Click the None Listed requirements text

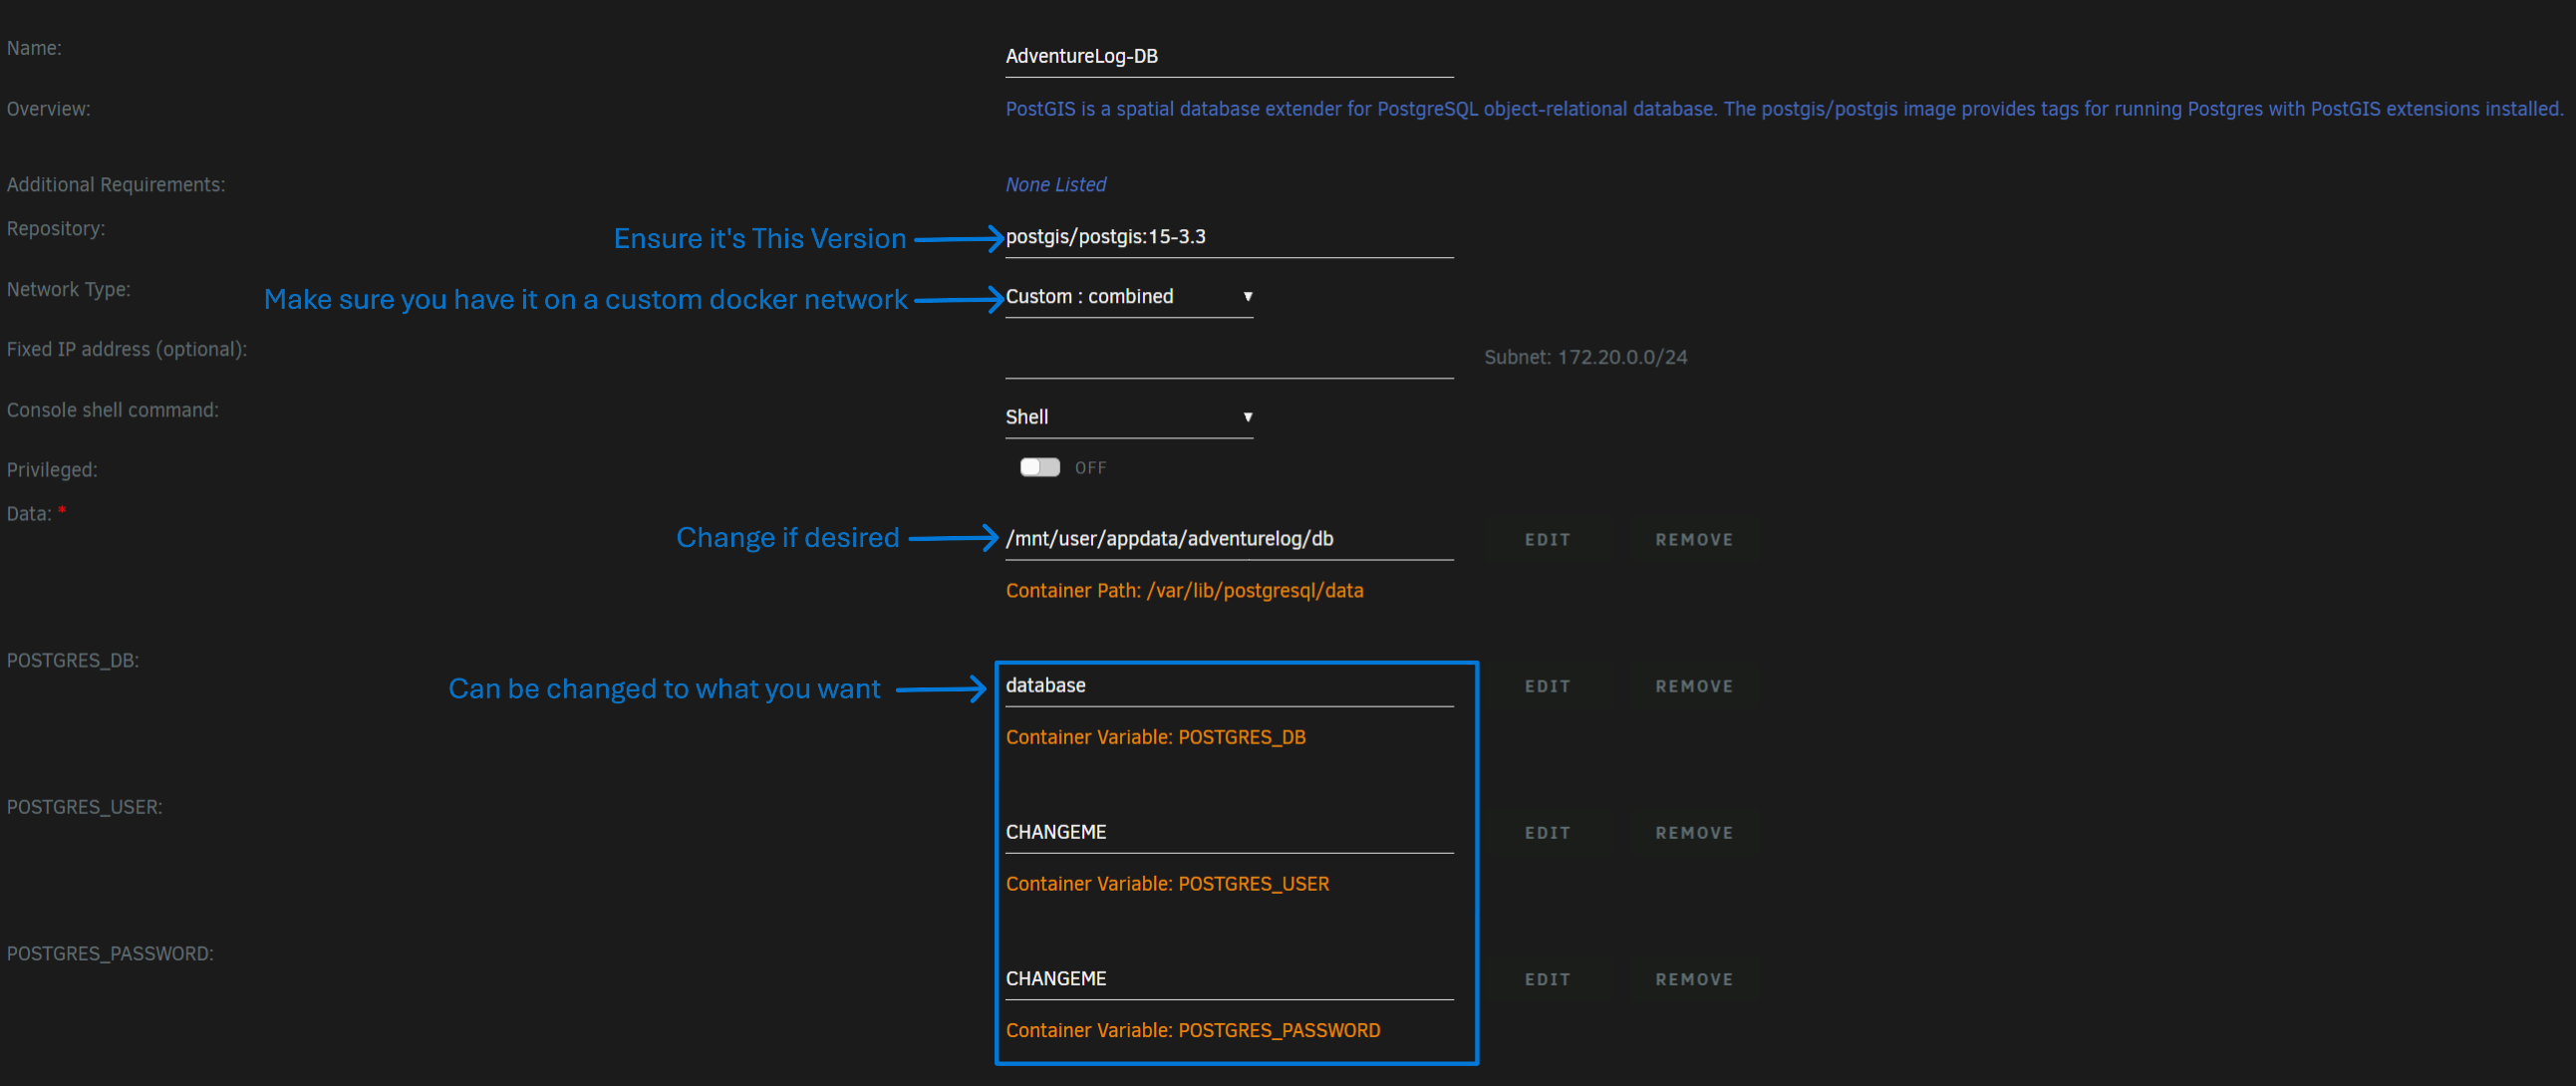[x=1055, y=185]
